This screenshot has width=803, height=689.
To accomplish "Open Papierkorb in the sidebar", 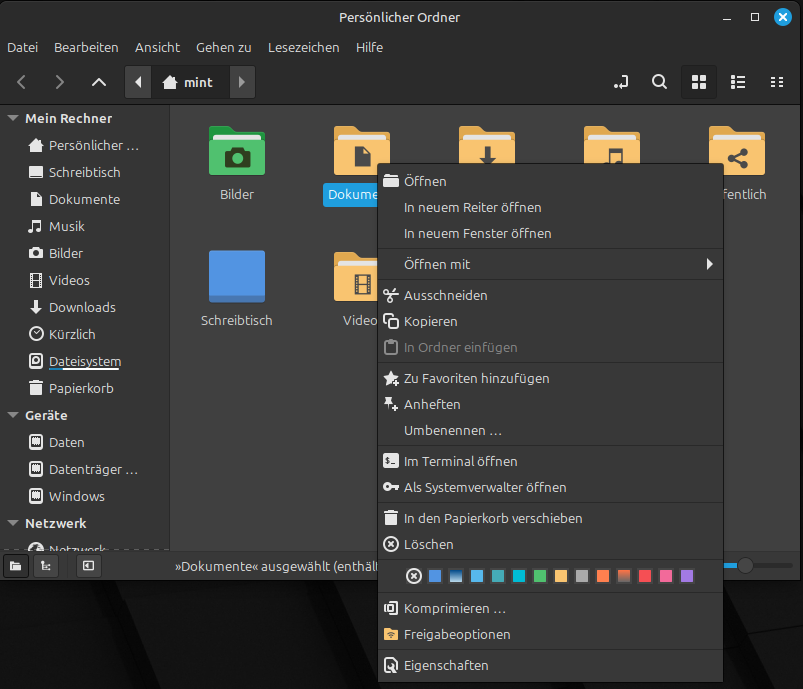I will 80,388.
